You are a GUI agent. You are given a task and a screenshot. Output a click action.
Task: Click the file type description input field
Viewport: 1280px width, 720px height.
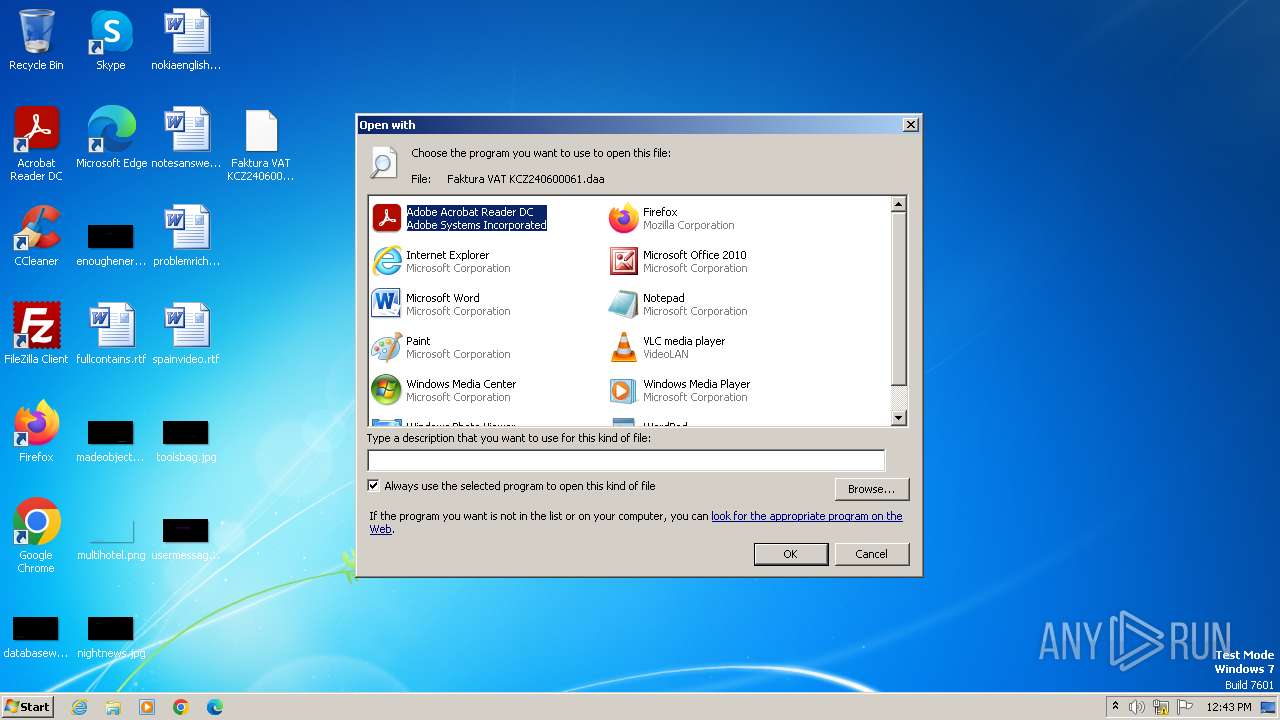(x=626, y=460)
